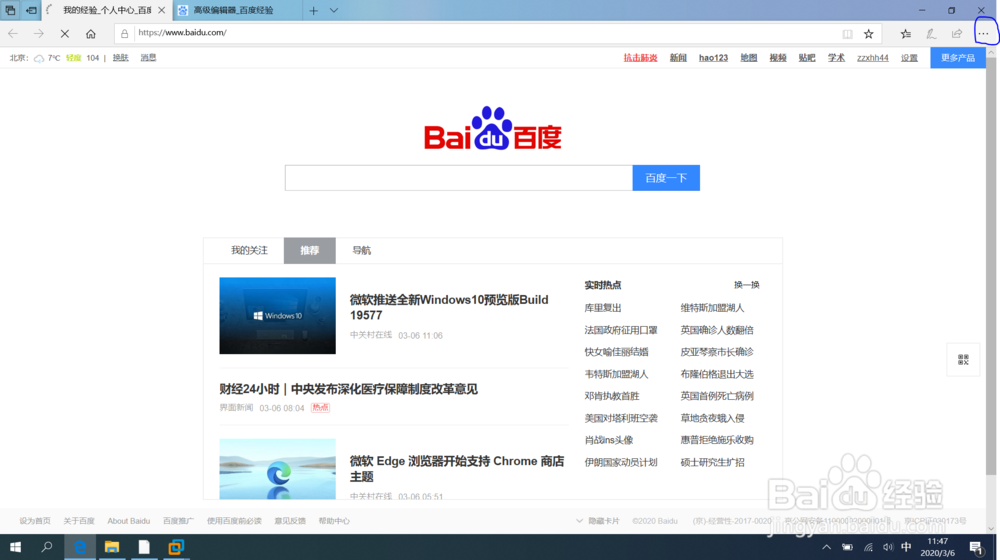Viewport: 1000px width, 560px height.
Task: Click the 换肤 link
Action: 121,57
